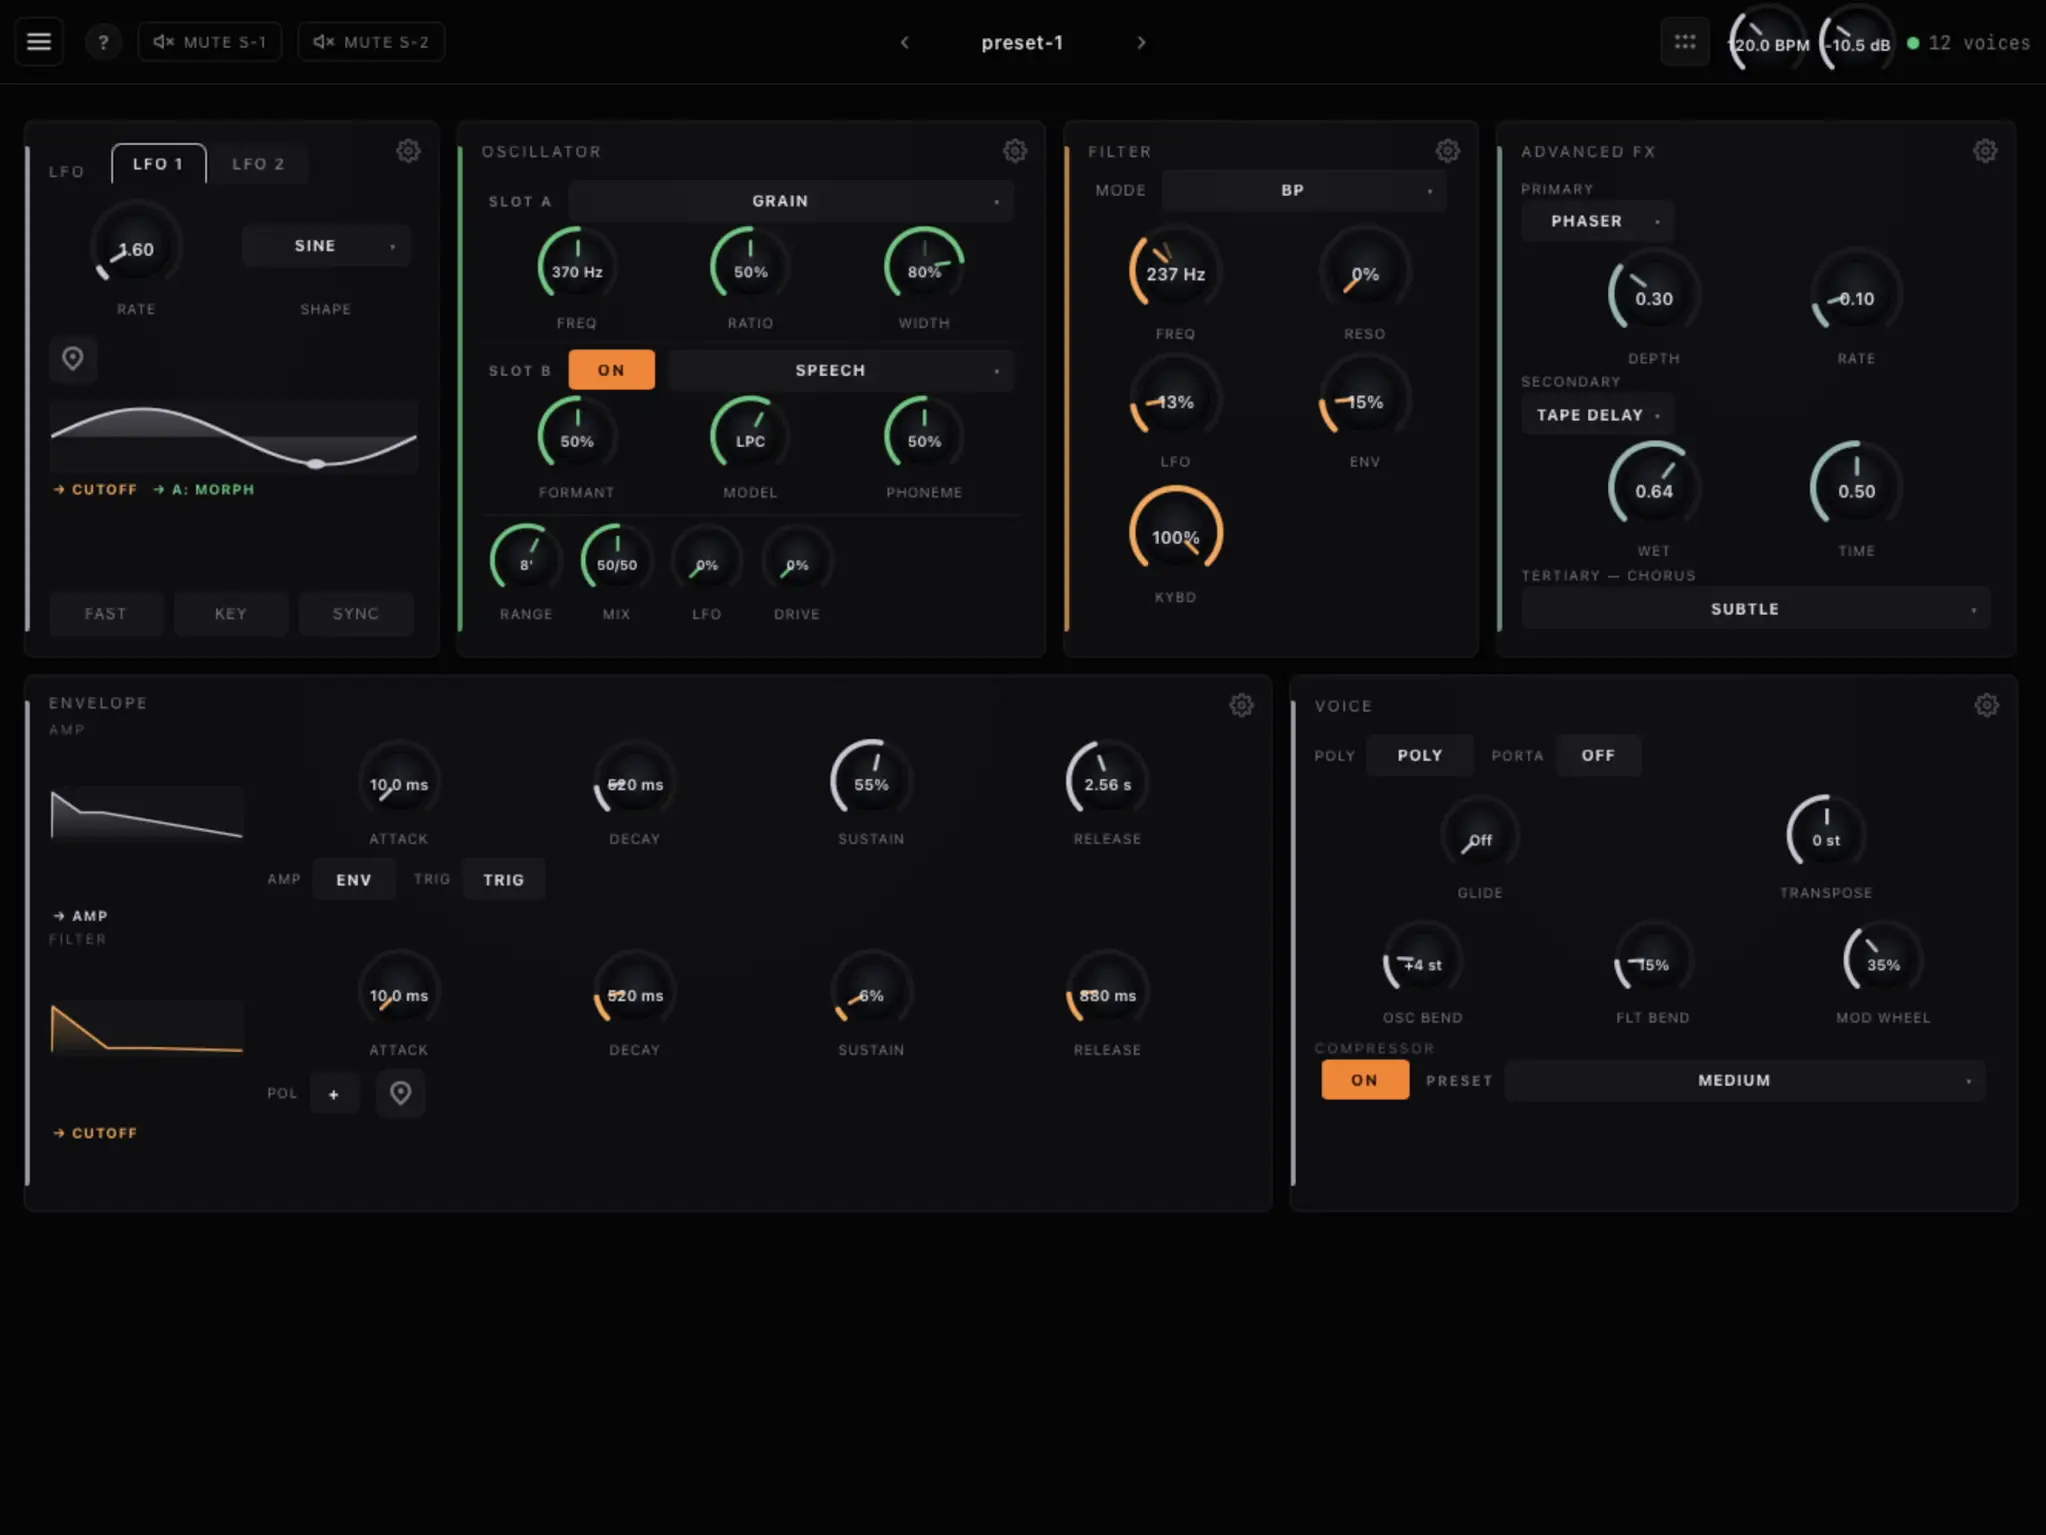
Task: Toggle the POL plus polarity button
Action: coord(334,1094)
